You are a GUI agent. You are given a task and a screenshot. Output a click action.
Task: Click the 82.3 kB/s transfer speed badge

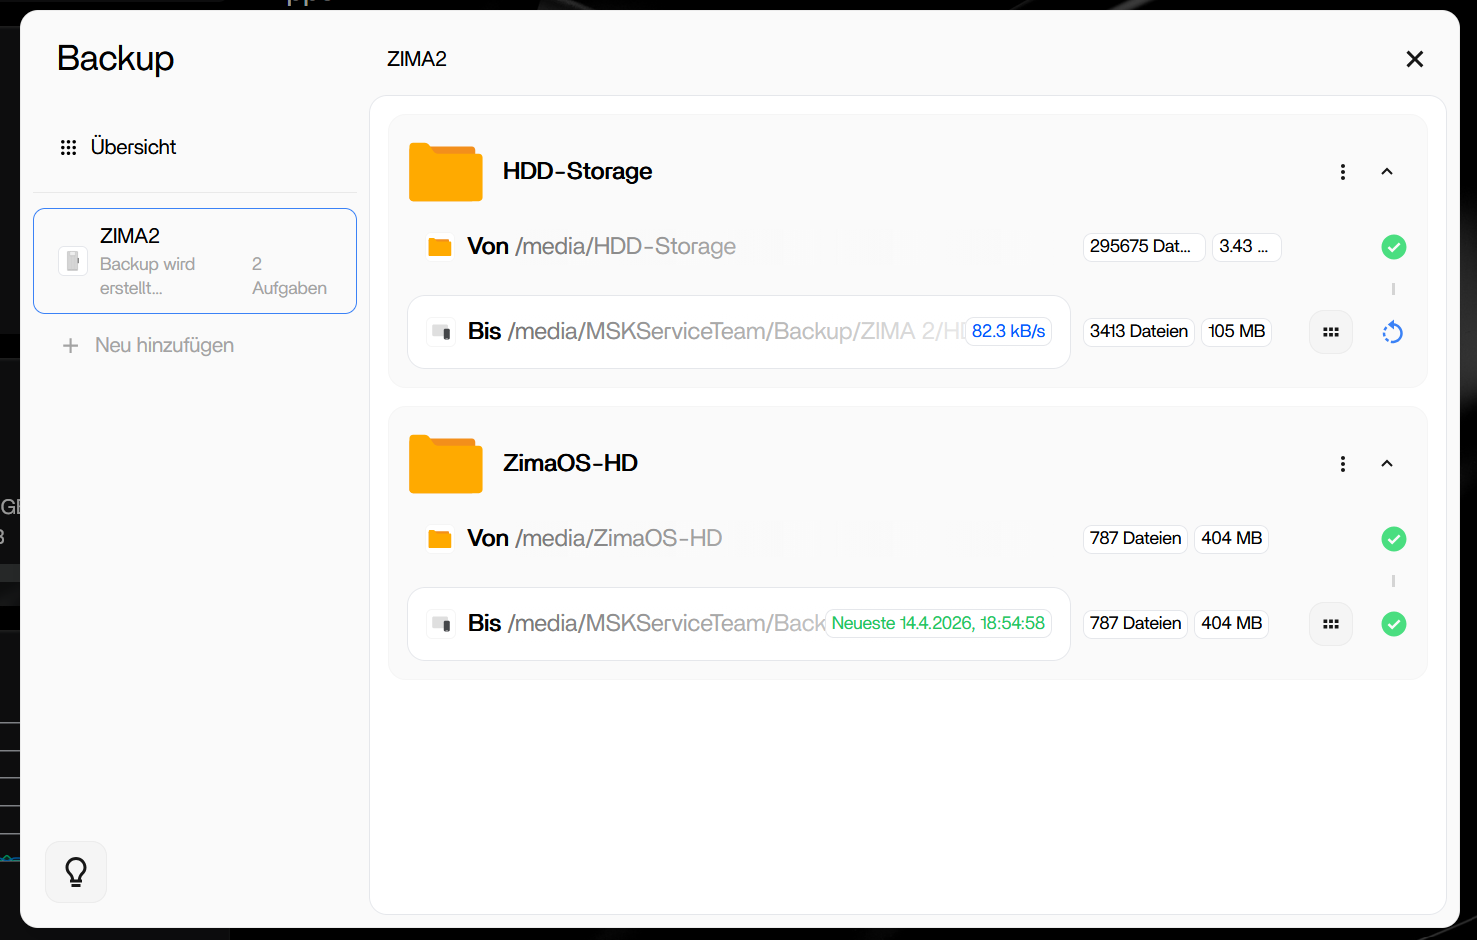click(x=1008, y=331)
